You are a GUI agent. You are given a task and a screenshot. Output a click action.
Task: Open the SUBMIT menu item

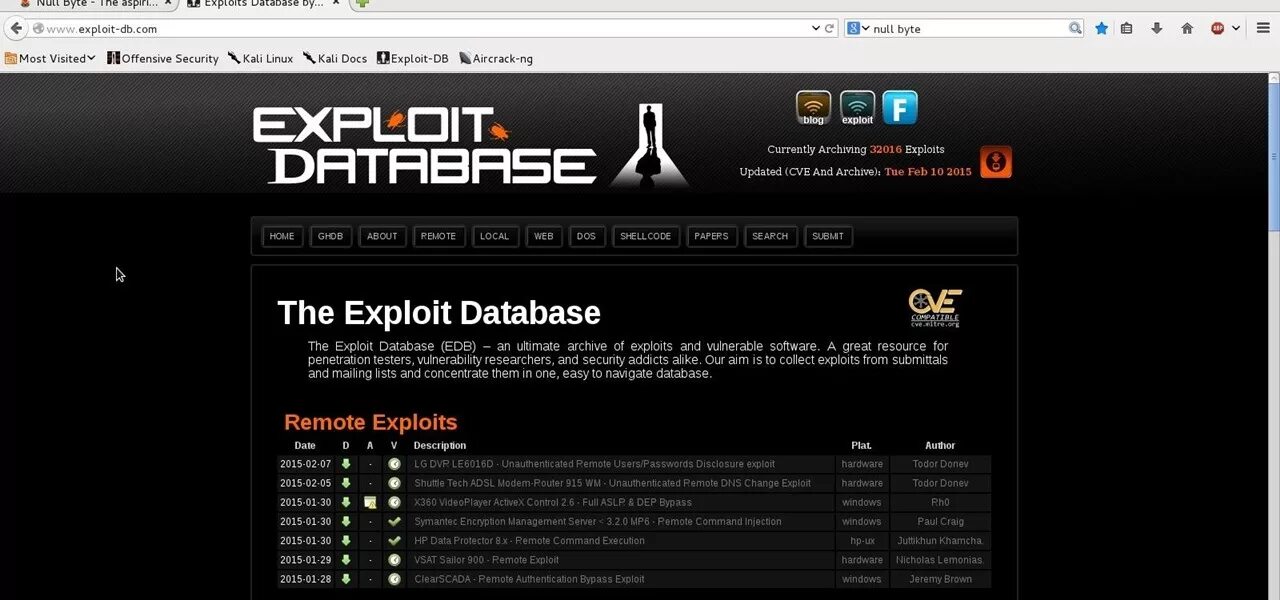tap(828, 236)
